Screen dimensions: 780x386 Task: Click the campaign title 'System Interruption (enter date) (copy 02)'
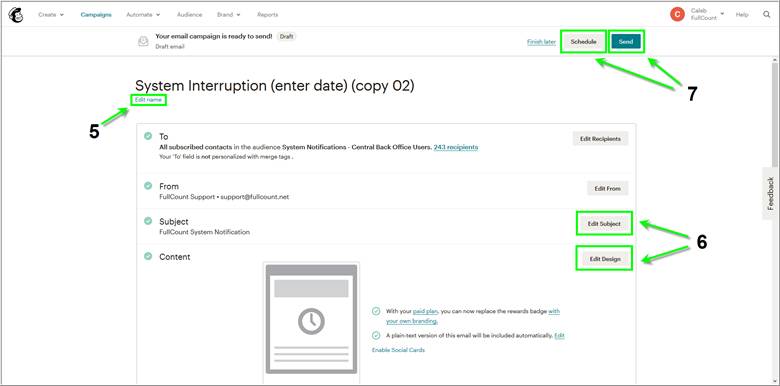tap(275, 86)
